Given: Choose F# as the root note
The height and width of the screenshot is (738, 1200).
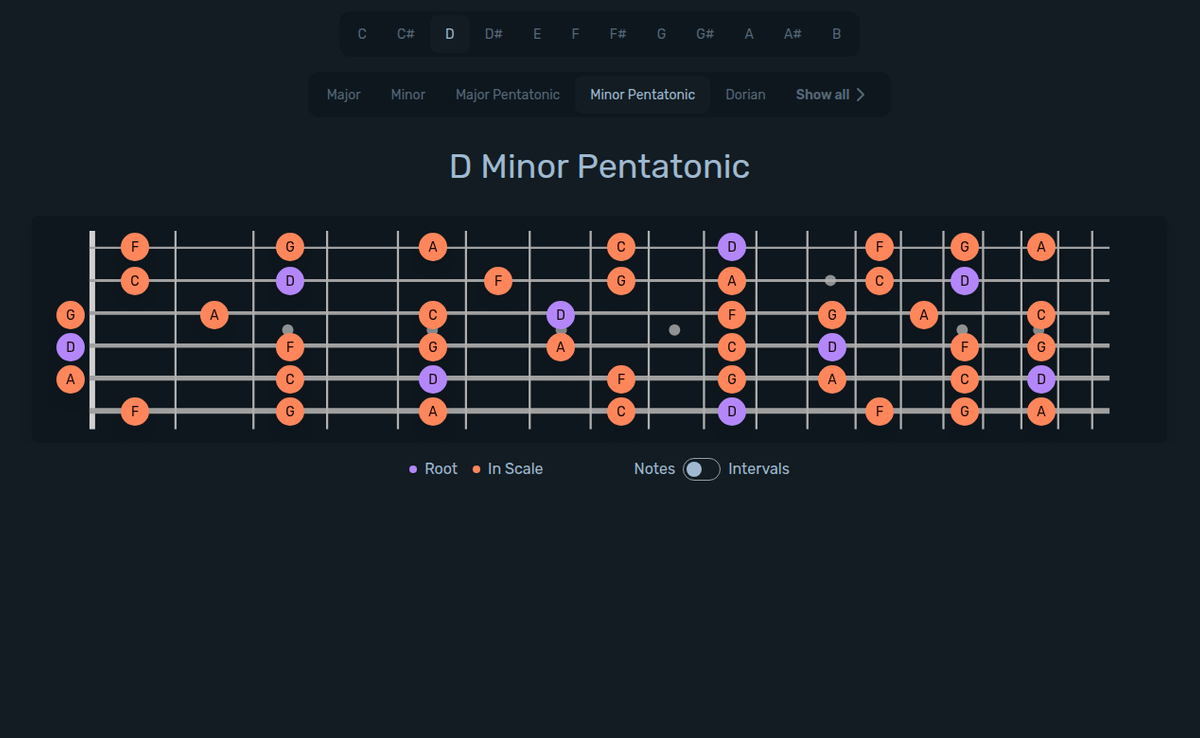Looking at the screenshot, I should pos(617,33).
